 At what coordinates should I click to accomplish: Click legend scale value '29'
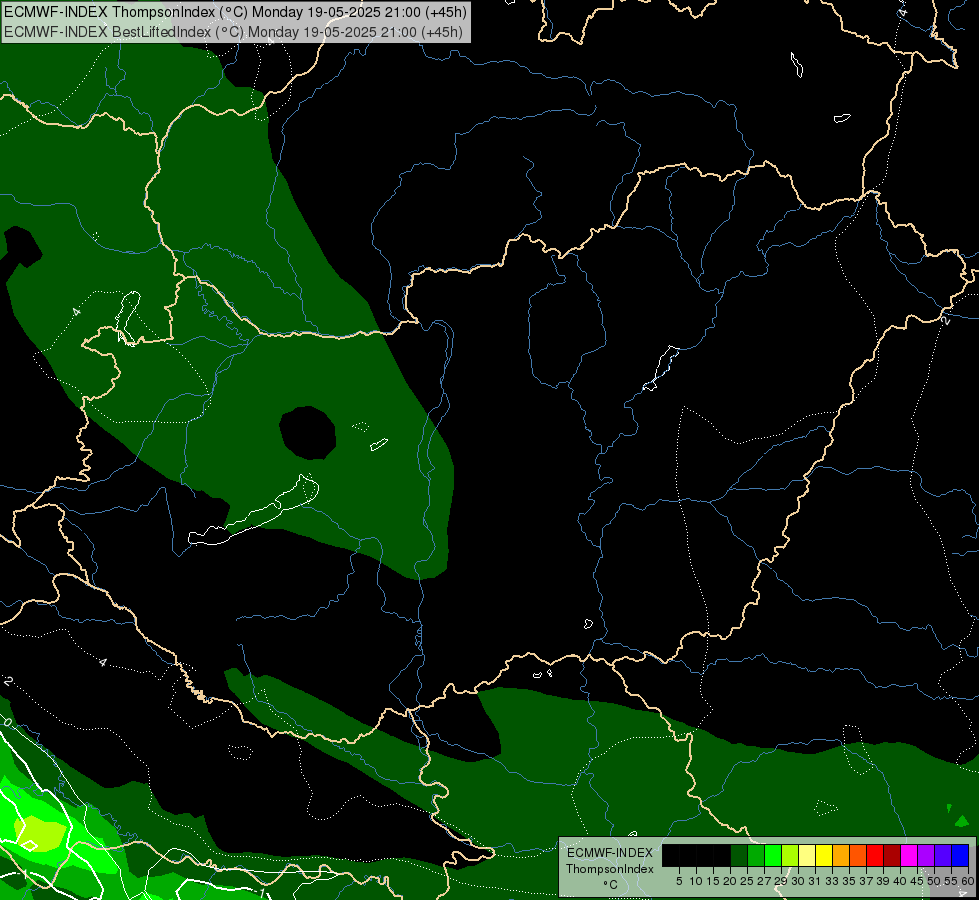(781, 881)
